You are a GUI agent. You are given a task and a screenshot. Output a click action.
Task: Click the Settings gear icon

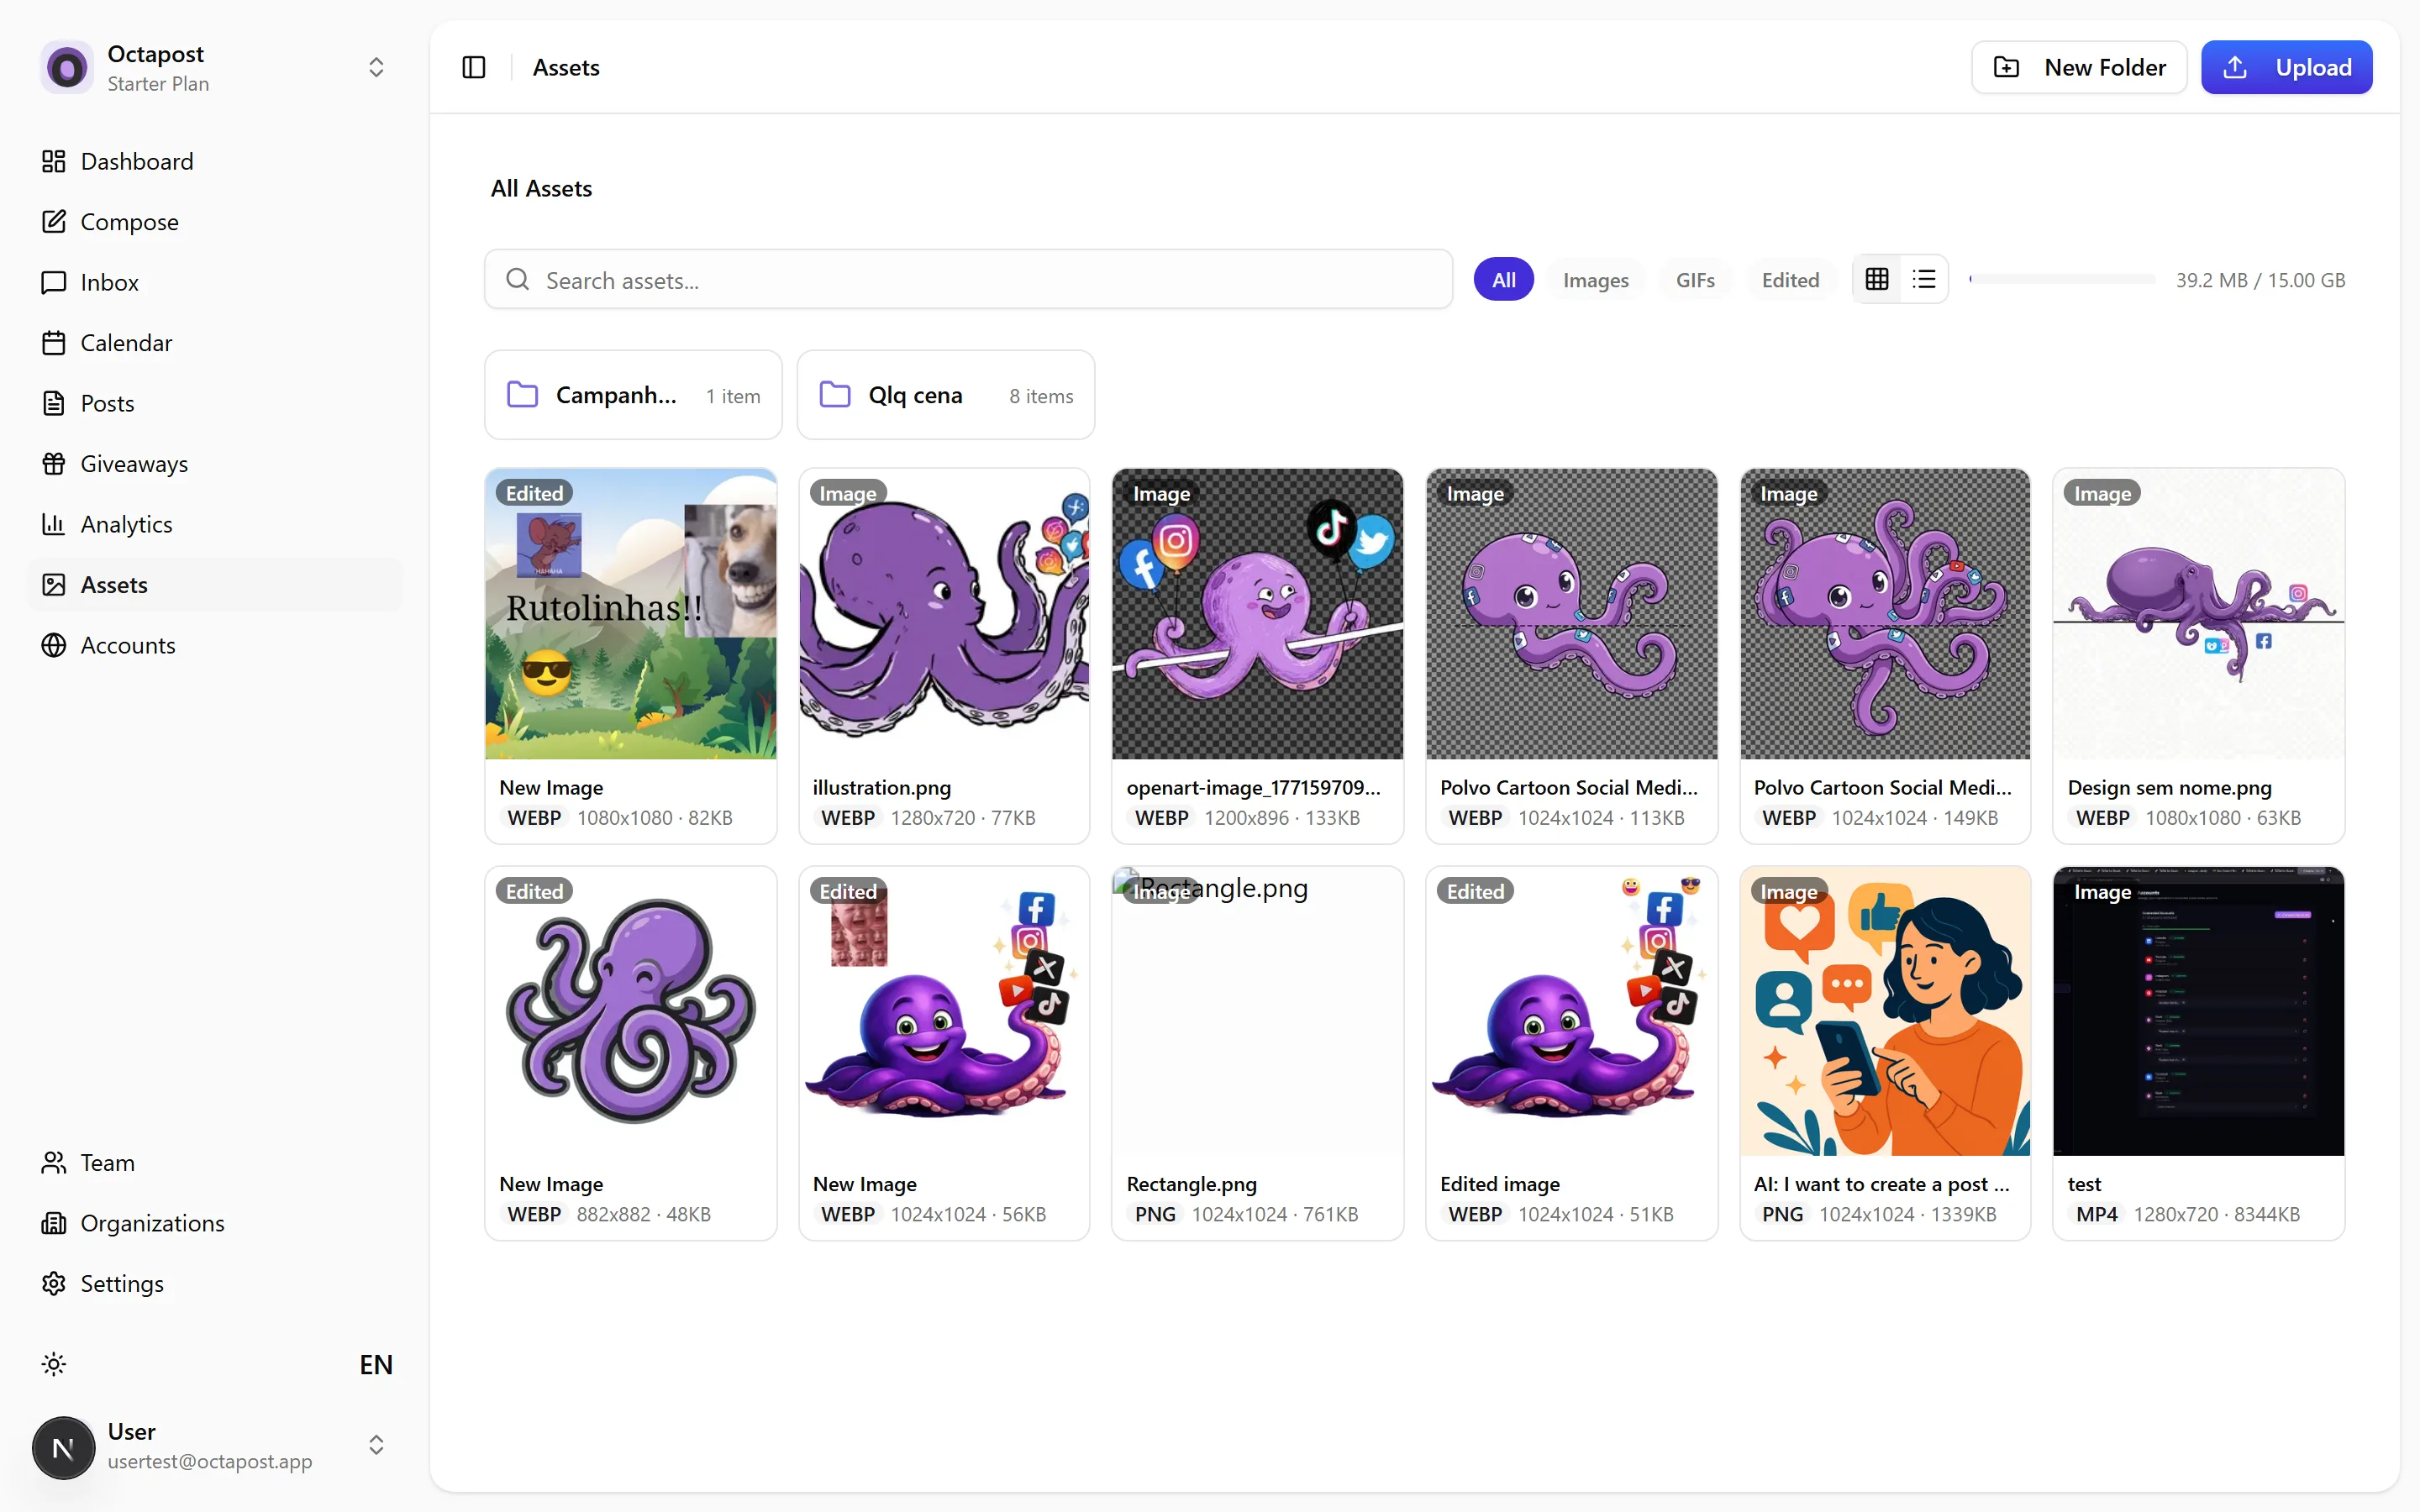[x=54, y=1283]
